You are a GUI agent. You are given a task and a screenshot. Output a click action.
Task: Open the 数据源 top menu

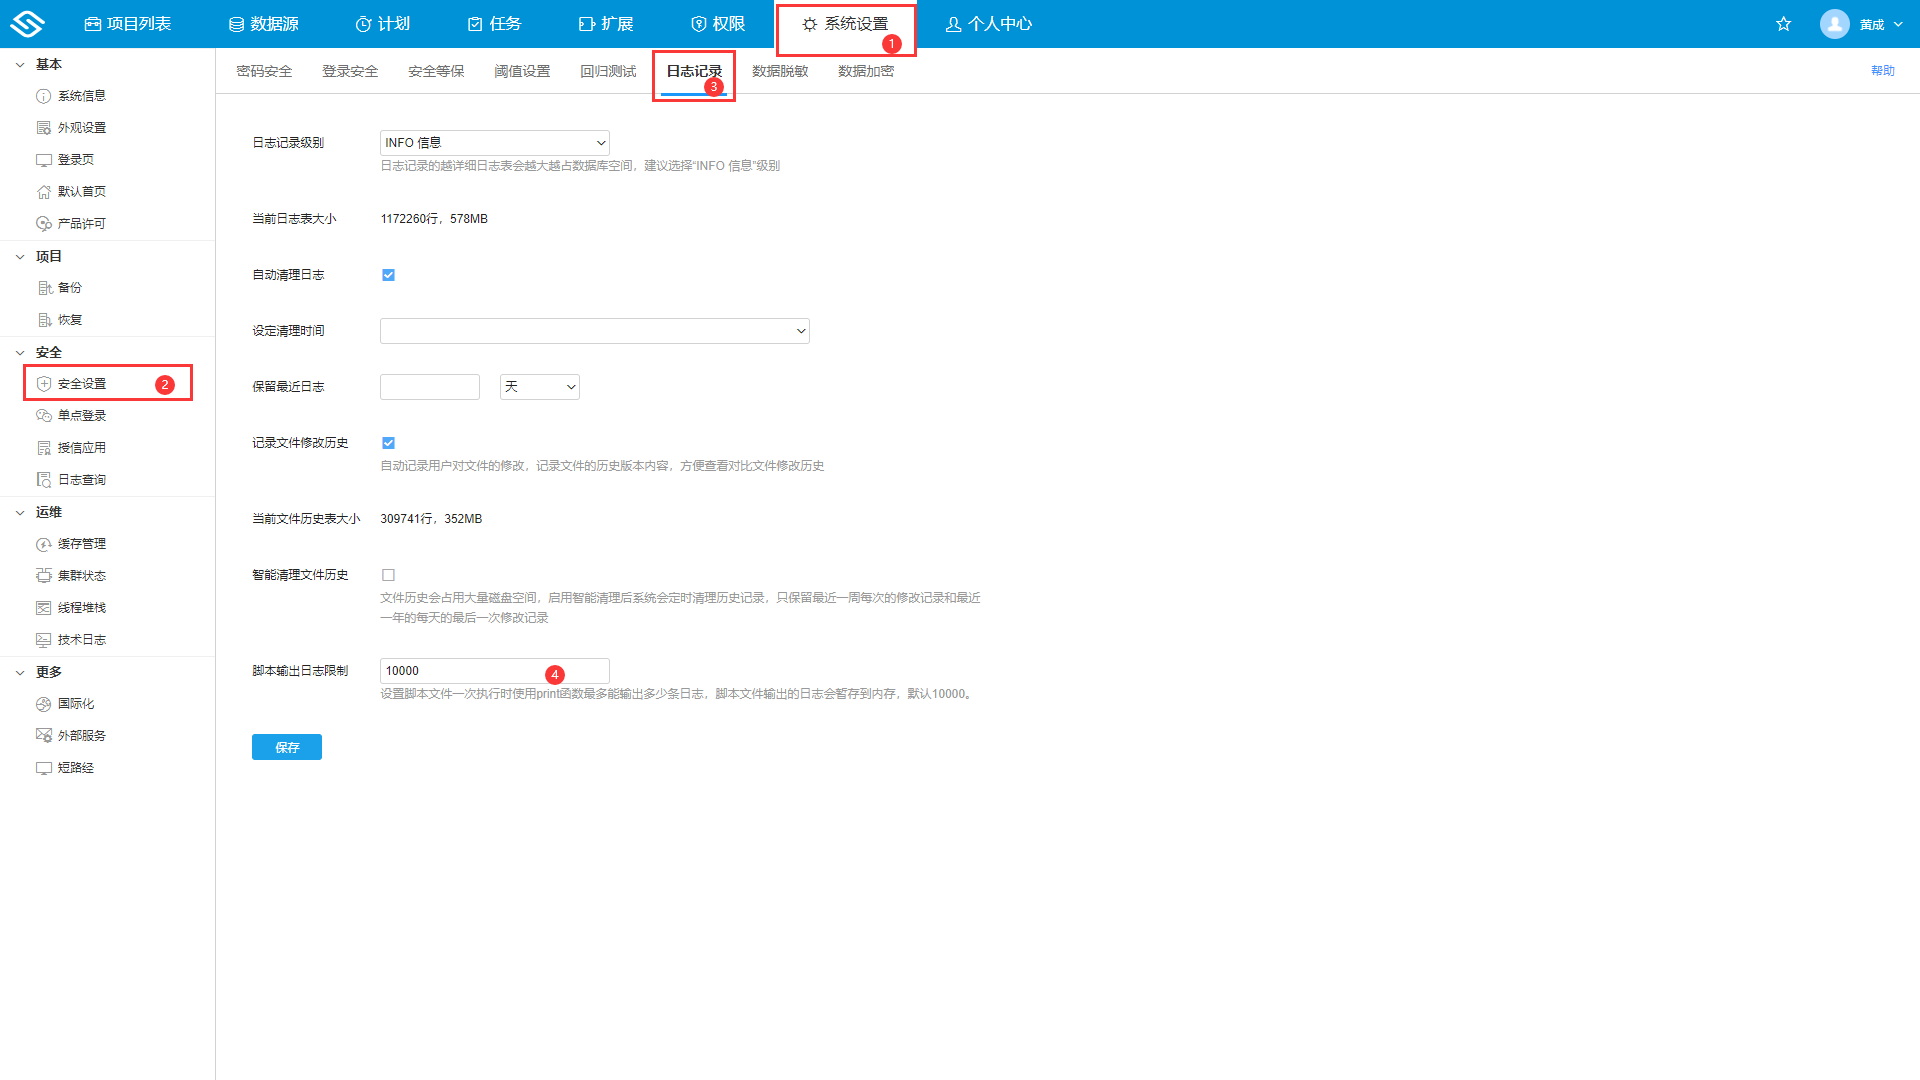click(263, 24)
